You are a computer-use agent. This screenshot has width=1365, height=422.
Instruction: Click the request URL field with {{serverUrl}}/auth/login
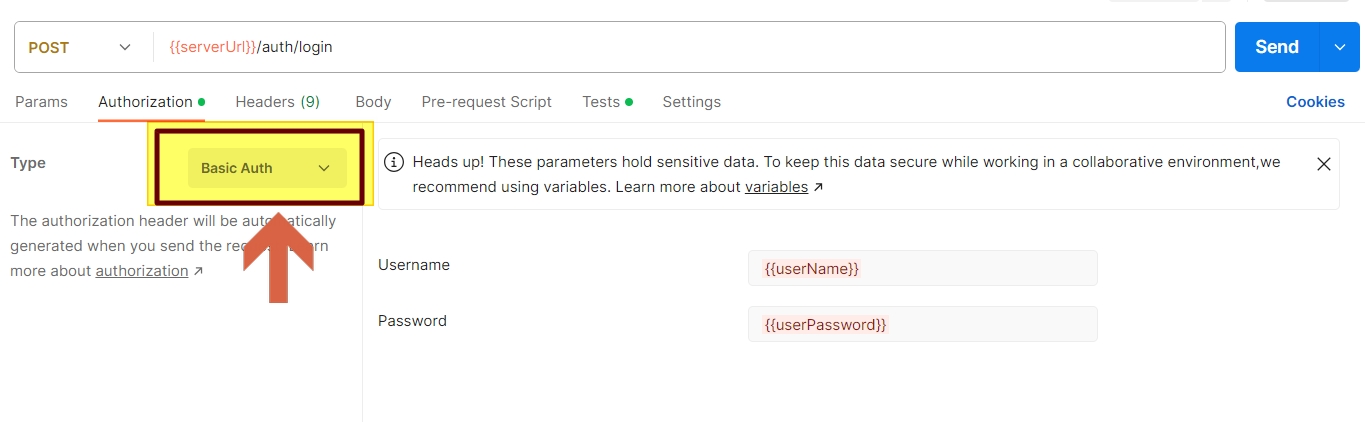click(x=689, y=47)
